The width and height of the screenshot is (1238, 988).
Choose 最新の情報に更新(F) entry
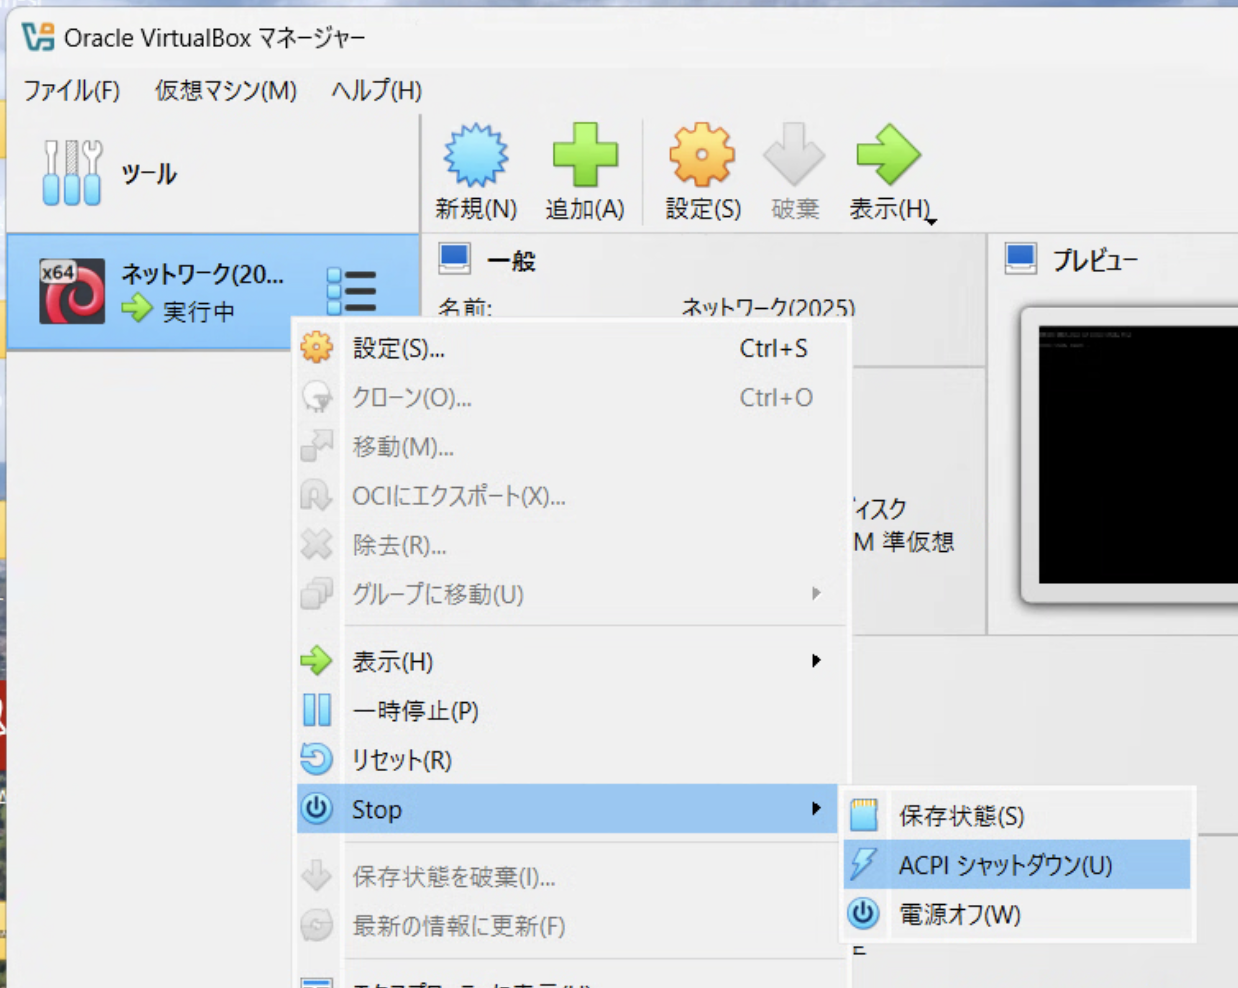(573, 925)
